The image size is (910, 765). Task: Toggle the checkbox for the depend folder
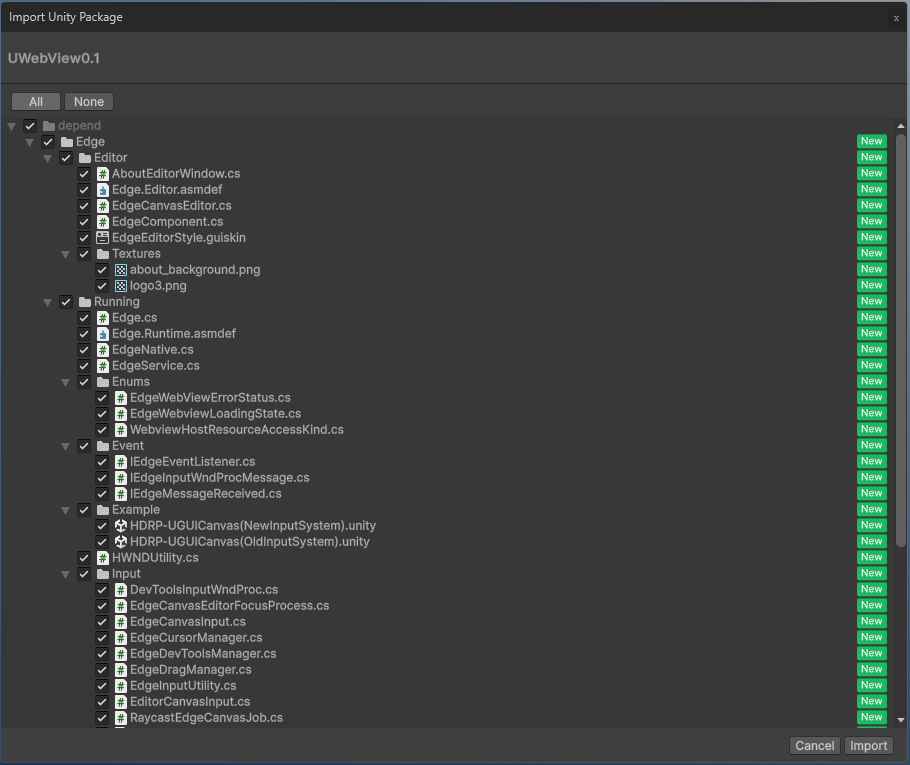point(29,125)
